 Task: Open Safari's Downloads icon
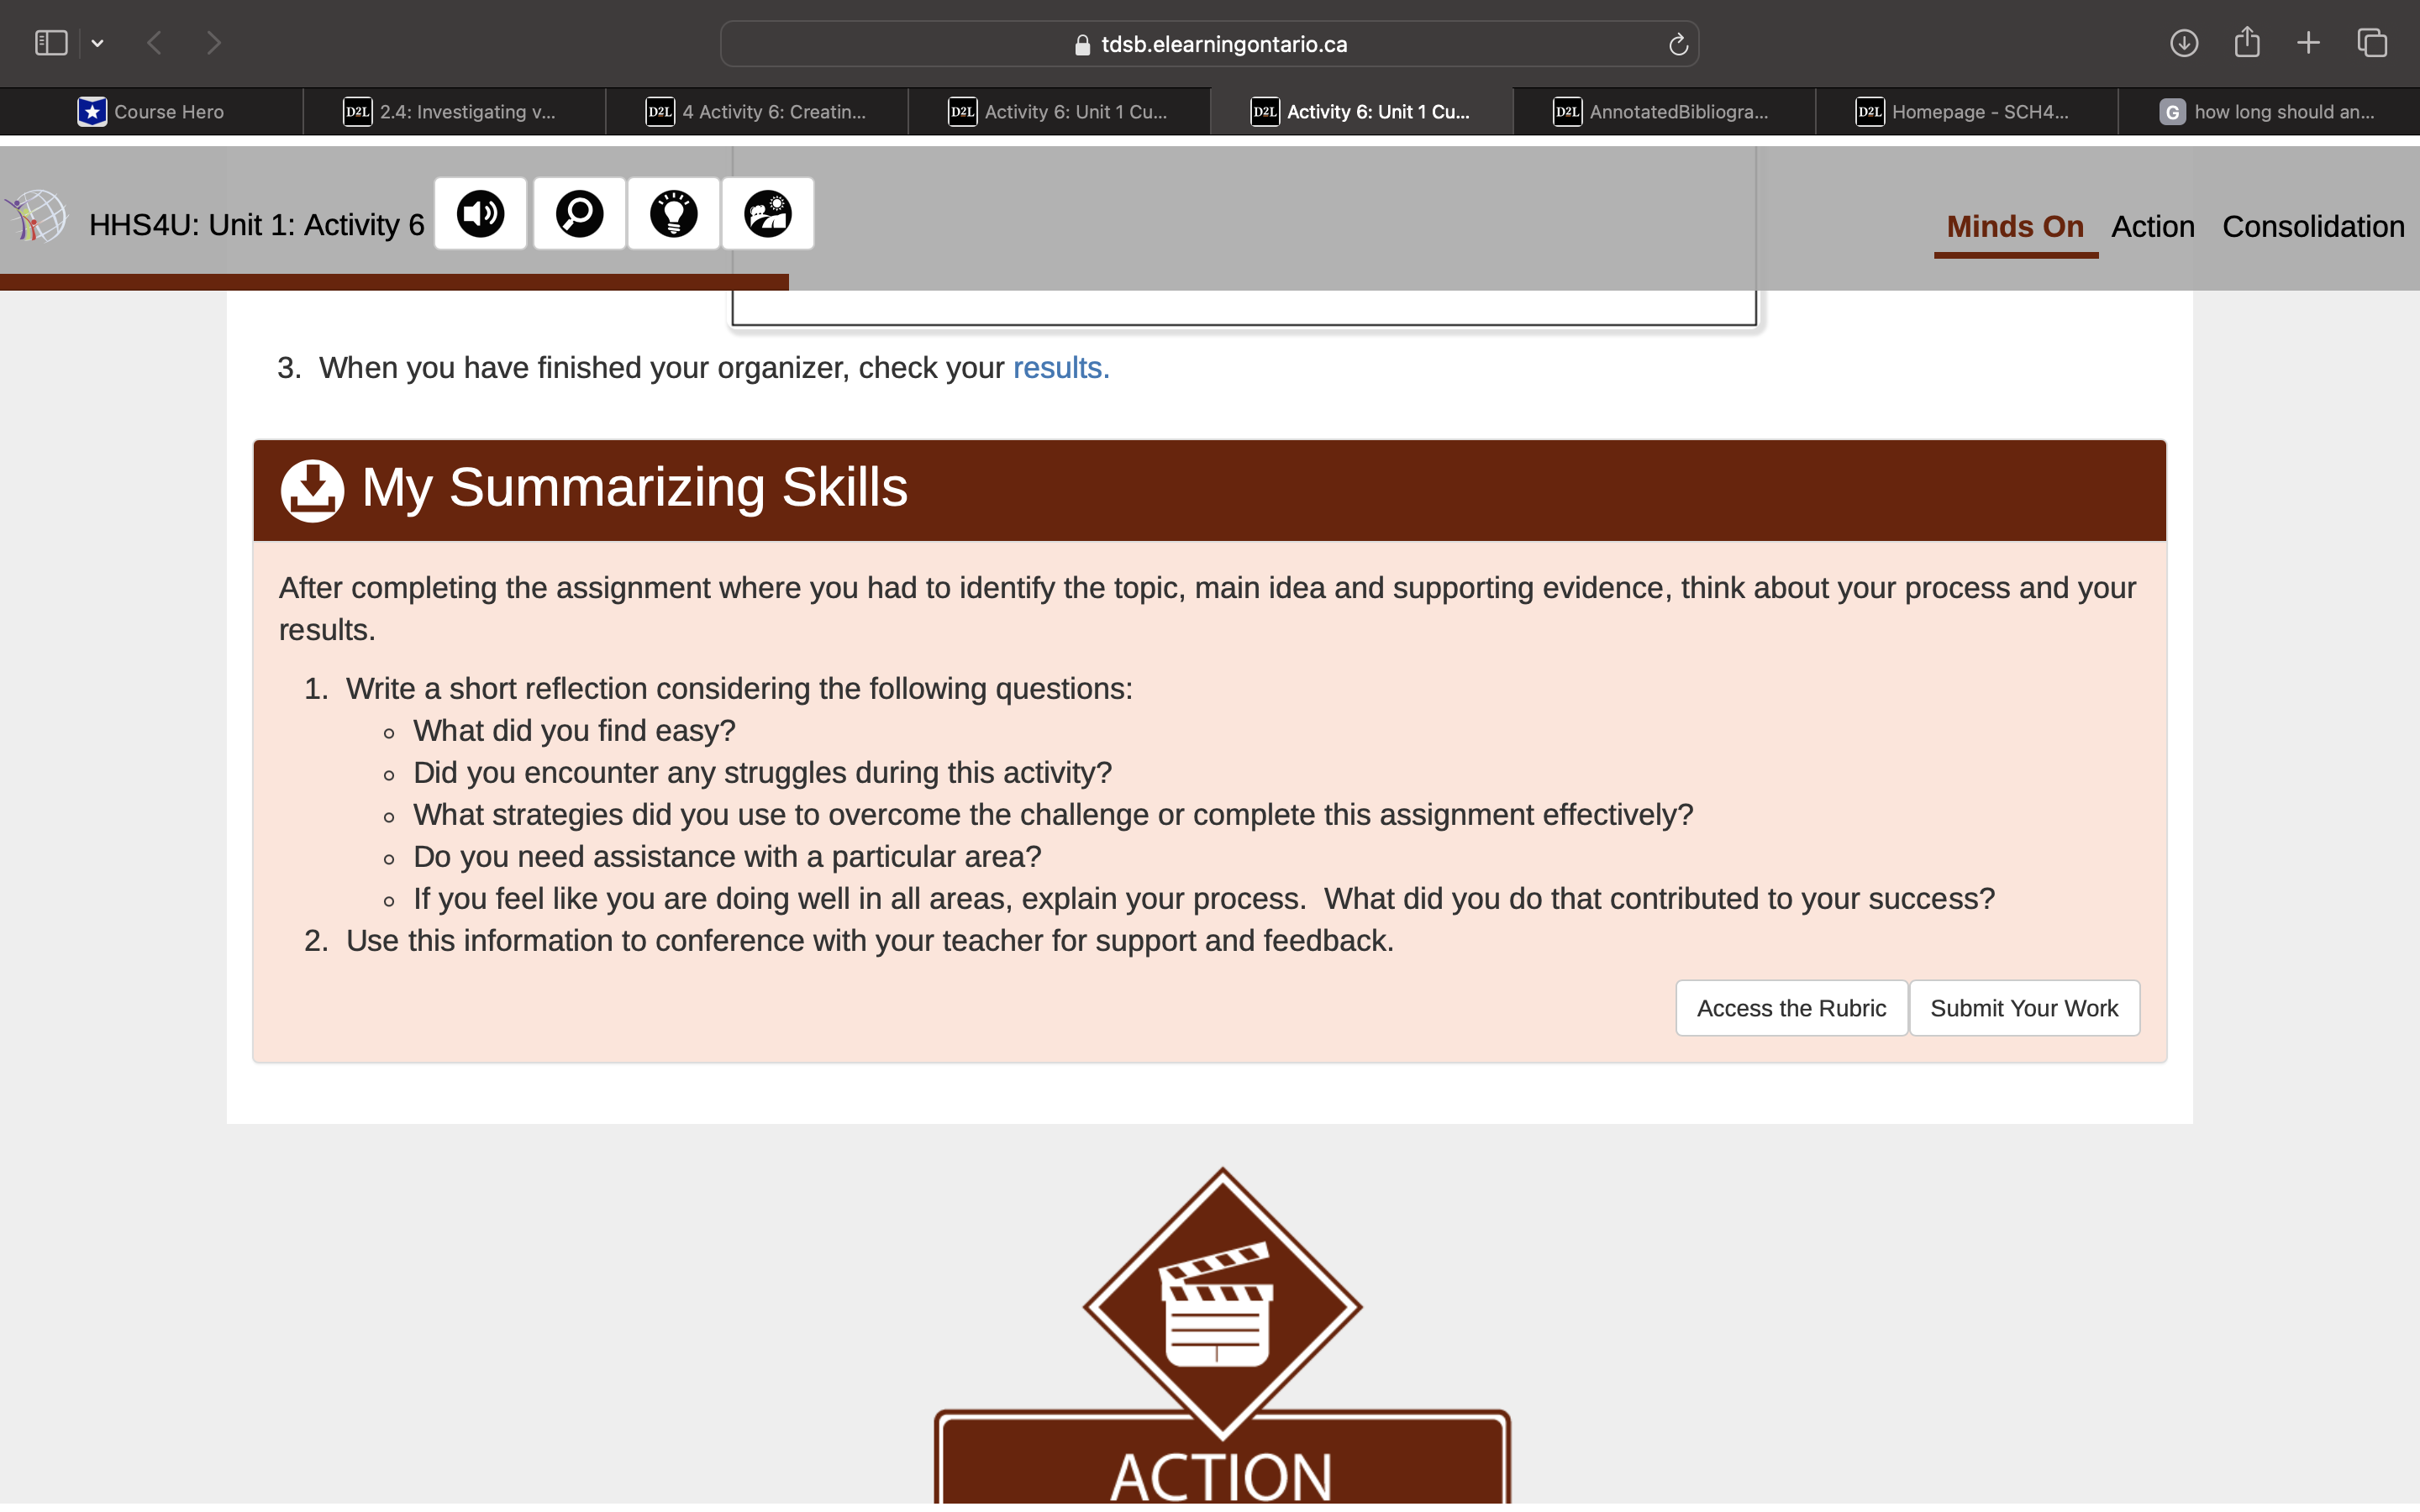[2185, 42]
